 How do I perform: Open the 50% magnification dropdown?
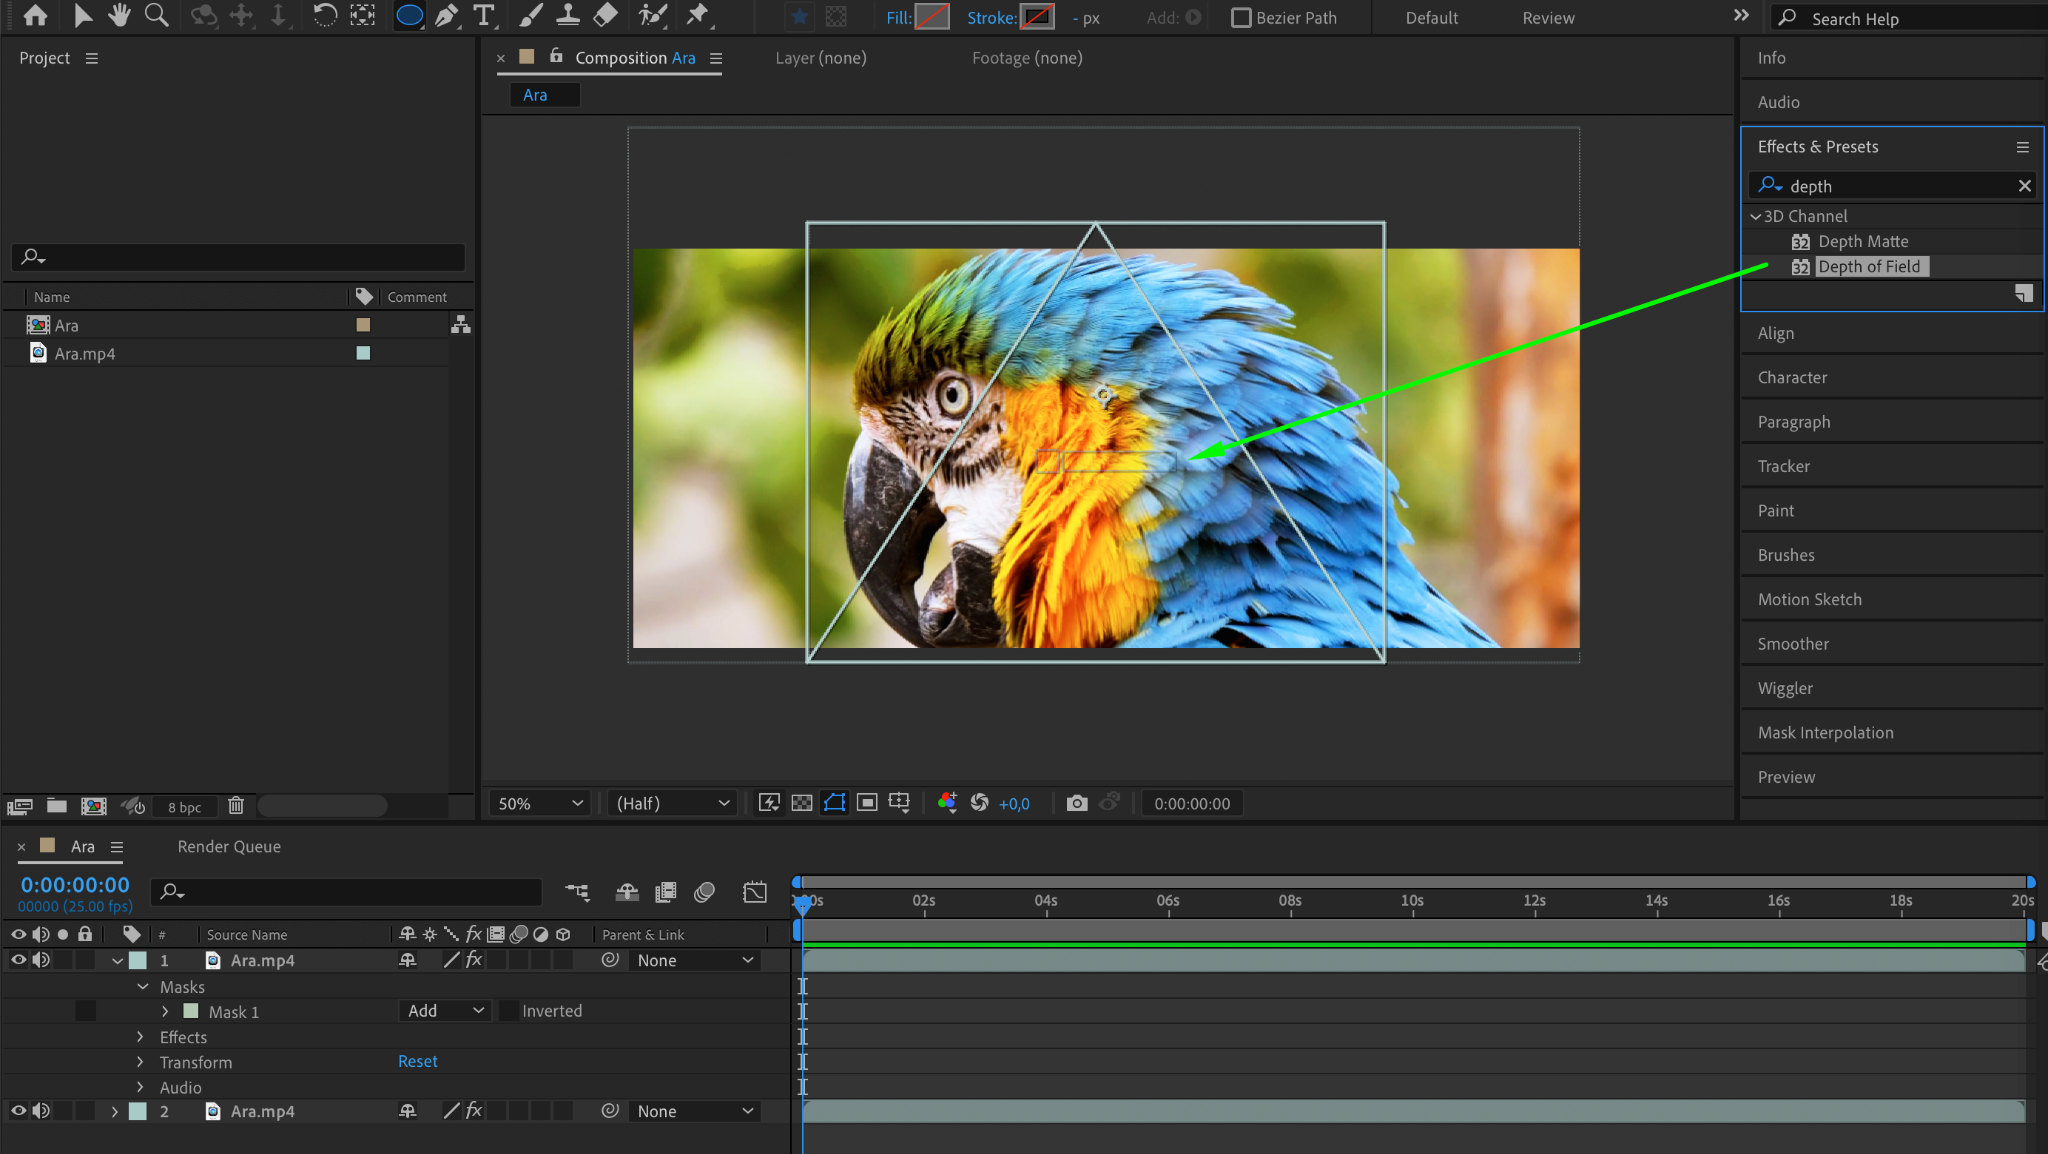[540, 803]
